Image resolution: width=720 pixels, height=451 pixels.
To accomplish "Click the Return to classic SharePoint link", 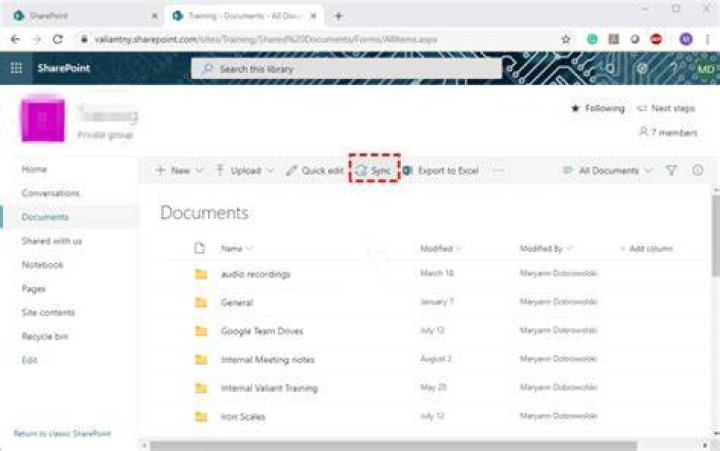I will (62, 434).
